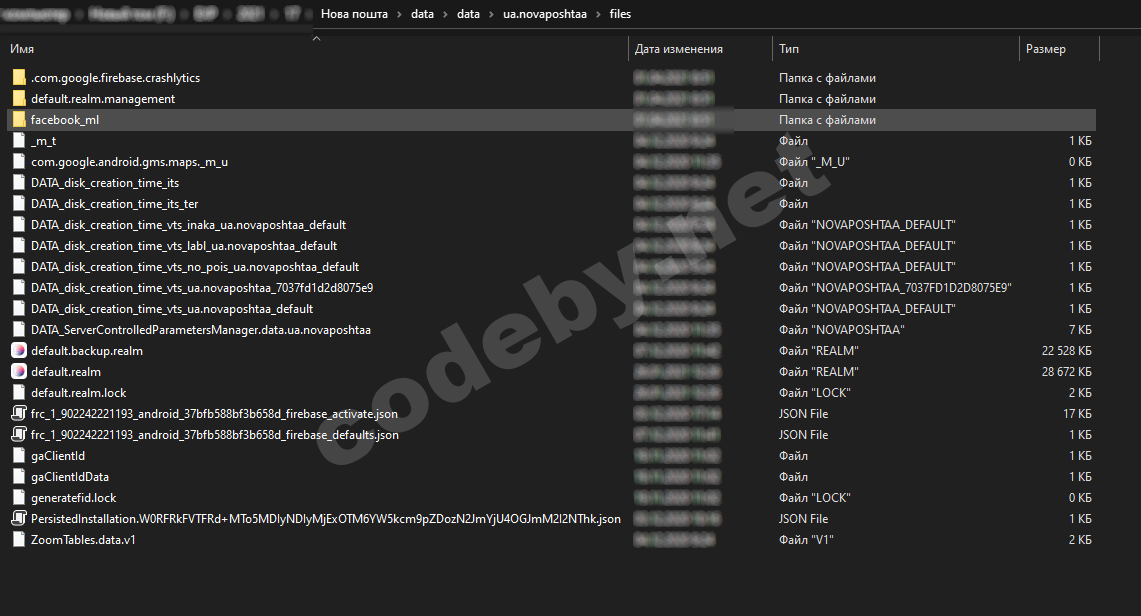Viewport: 1141px width, 616px height.
Task: Expand chevron before files breadcrumb
Action: point(598,15)
